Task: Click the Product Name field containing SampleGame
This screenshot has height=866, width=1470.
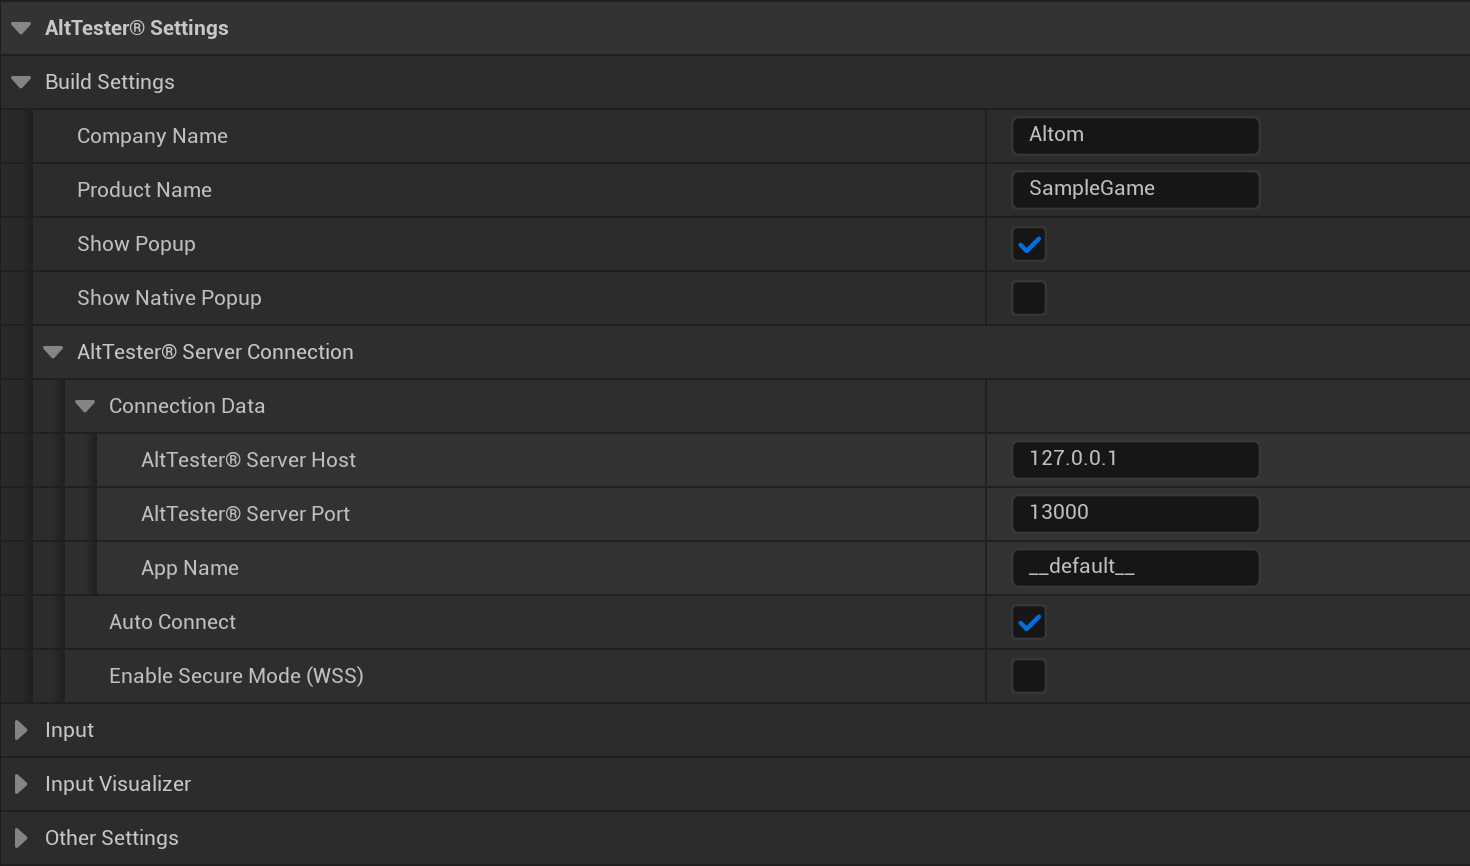Action: 1135,189
